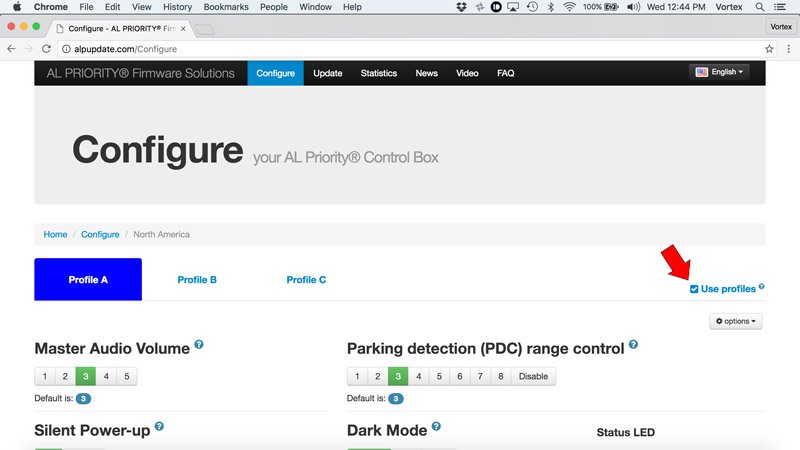800x450 pixels.
Task: Set PDC range control to 7
Action: [x=480, y=376]
